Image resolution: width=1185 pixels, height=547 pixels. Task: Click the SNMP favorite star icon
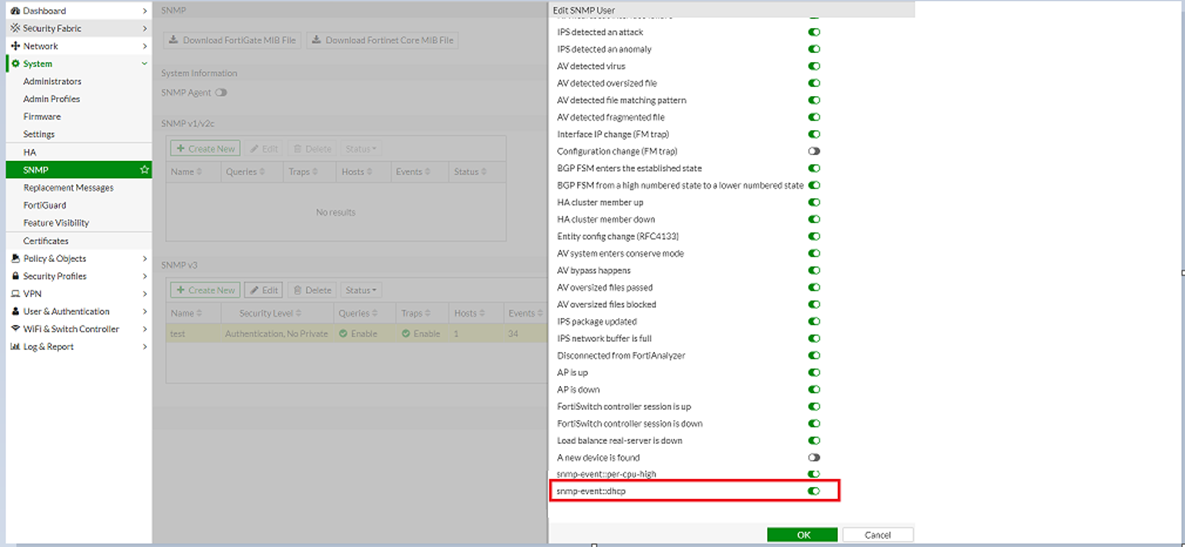click(x=144, y=170)
